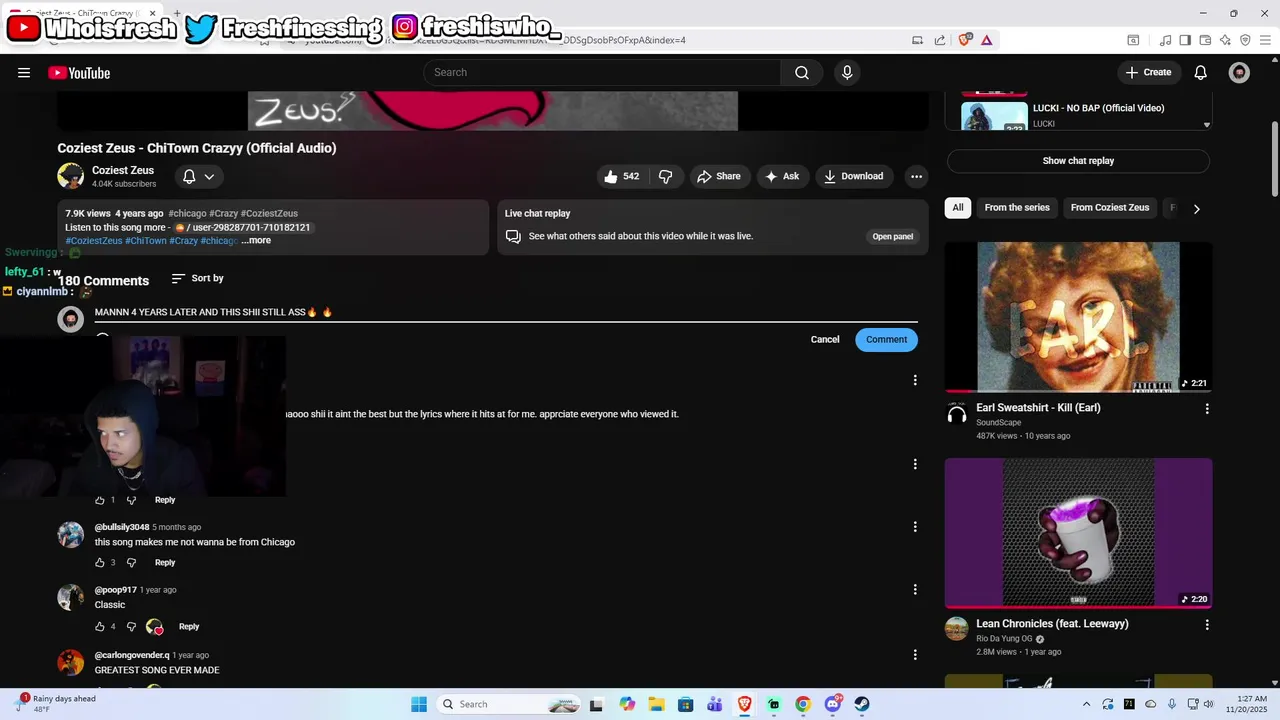Open menu for @carlongovender.q comment
The image size is (1280, 720).
915,655
